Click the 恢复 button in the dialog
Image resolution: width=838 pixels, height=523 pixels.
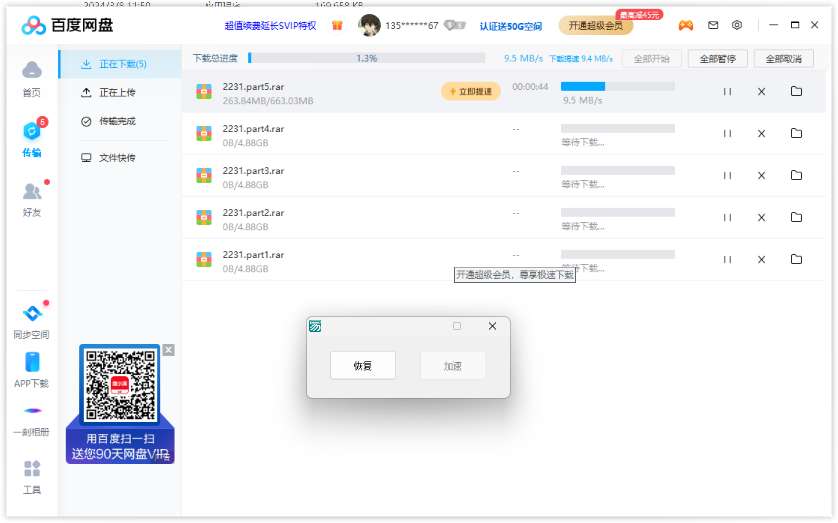point(362,365)
